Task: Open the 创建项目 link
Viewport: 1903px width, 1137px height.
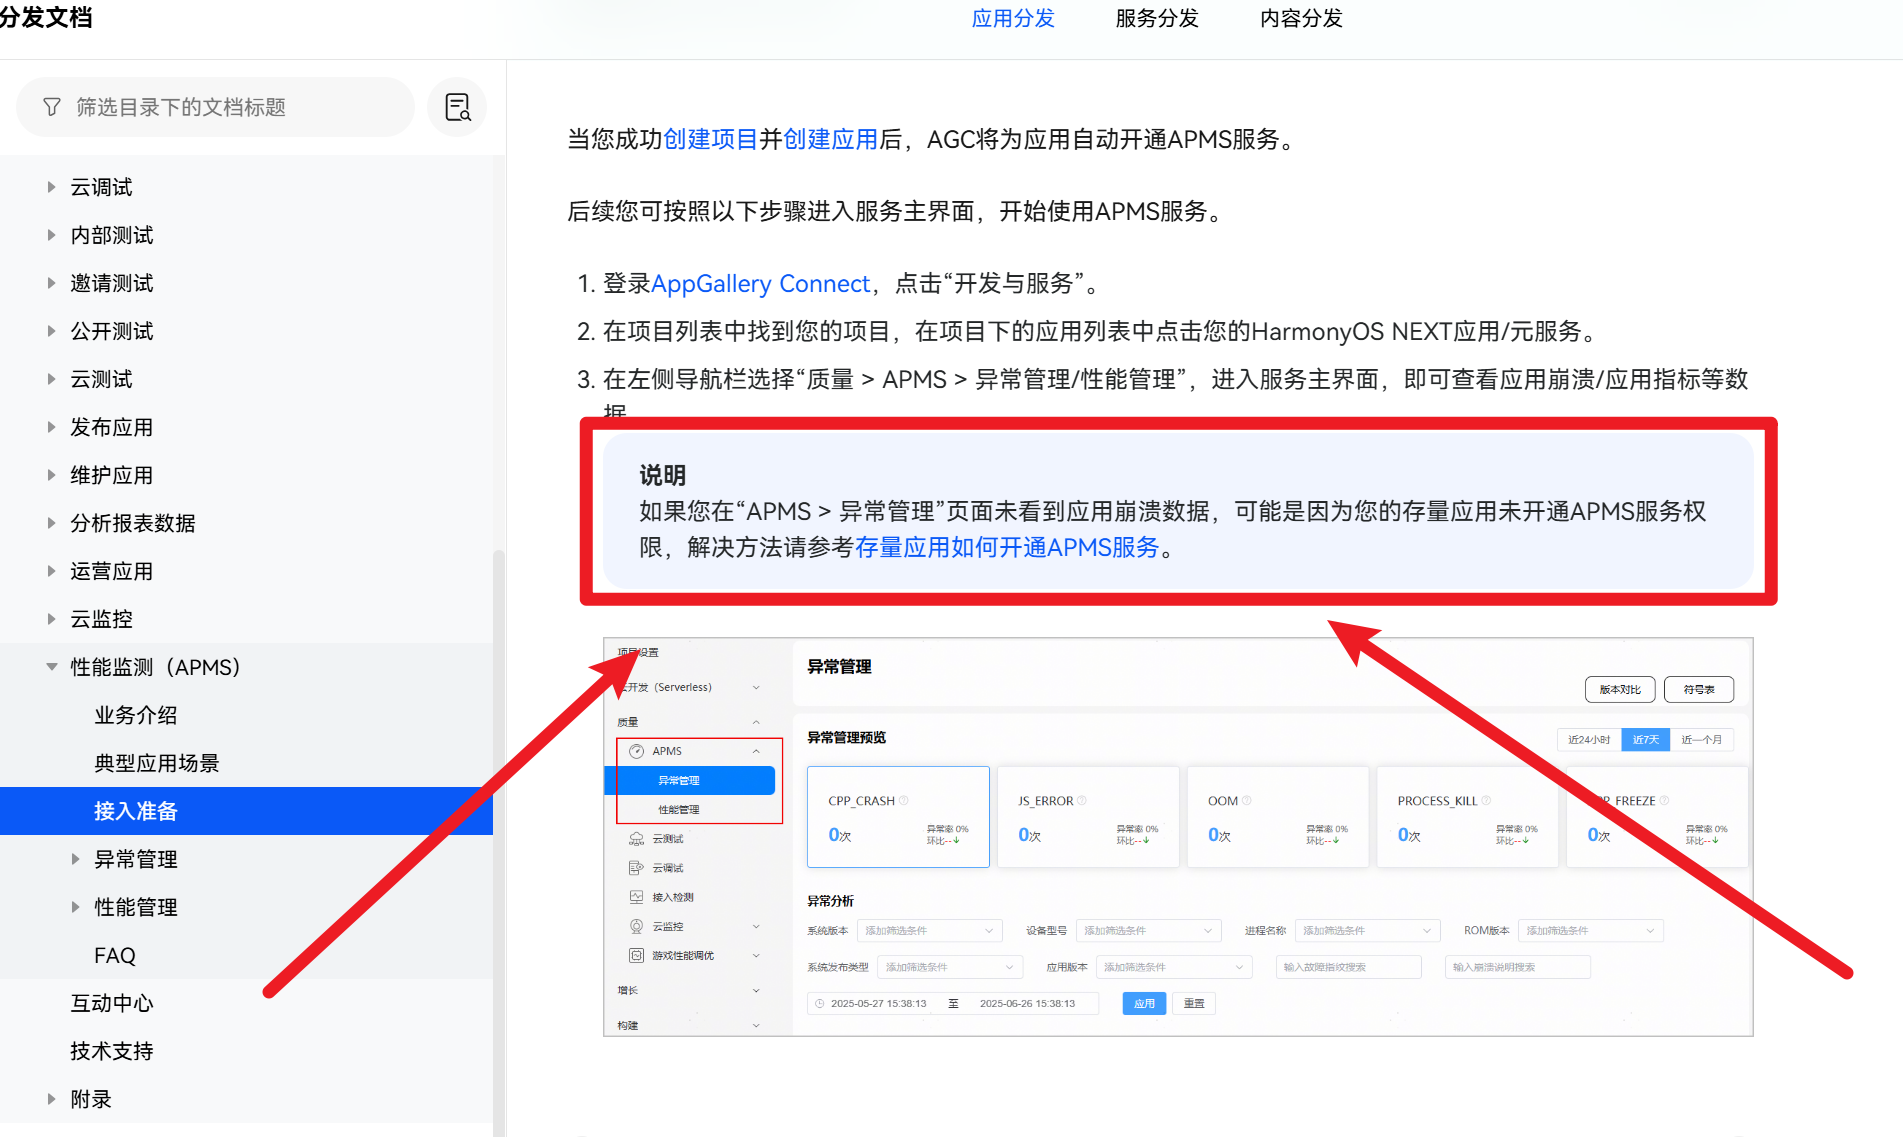Action: tap(710, 139)
